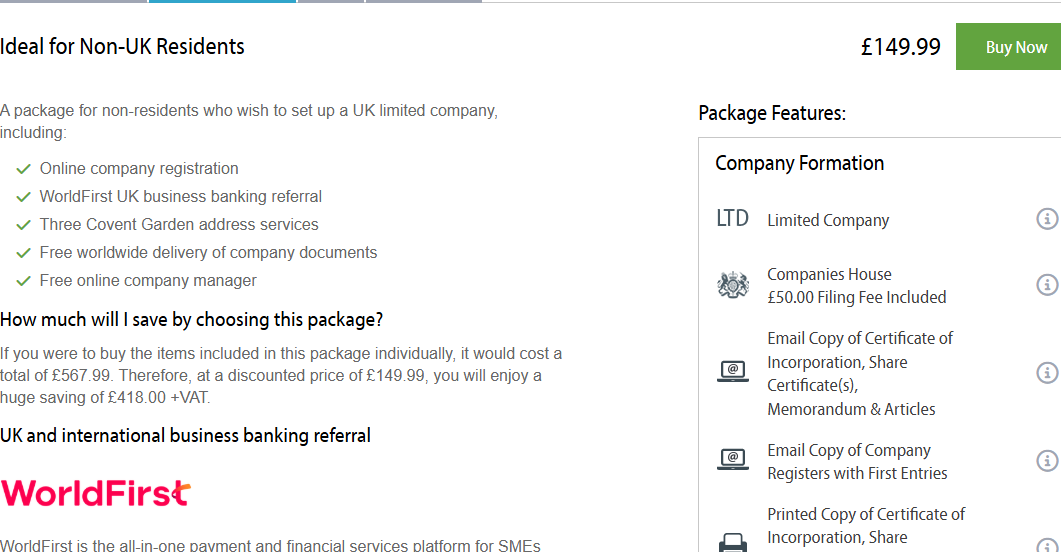Screen dimensions: 1061x552
Task: Click checkmark beside Free online company manager
Action: 24,281
